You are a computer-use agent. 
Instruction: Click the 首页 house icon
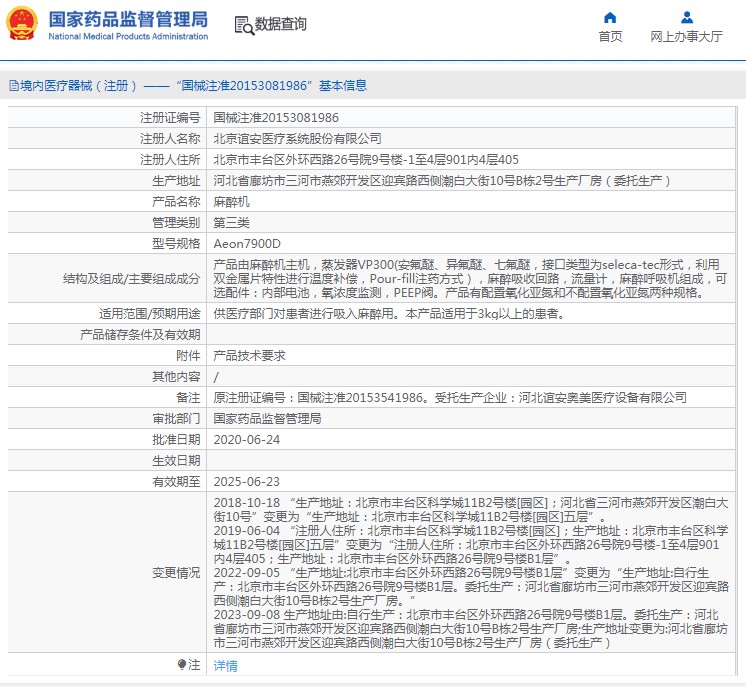click(610, 17)
